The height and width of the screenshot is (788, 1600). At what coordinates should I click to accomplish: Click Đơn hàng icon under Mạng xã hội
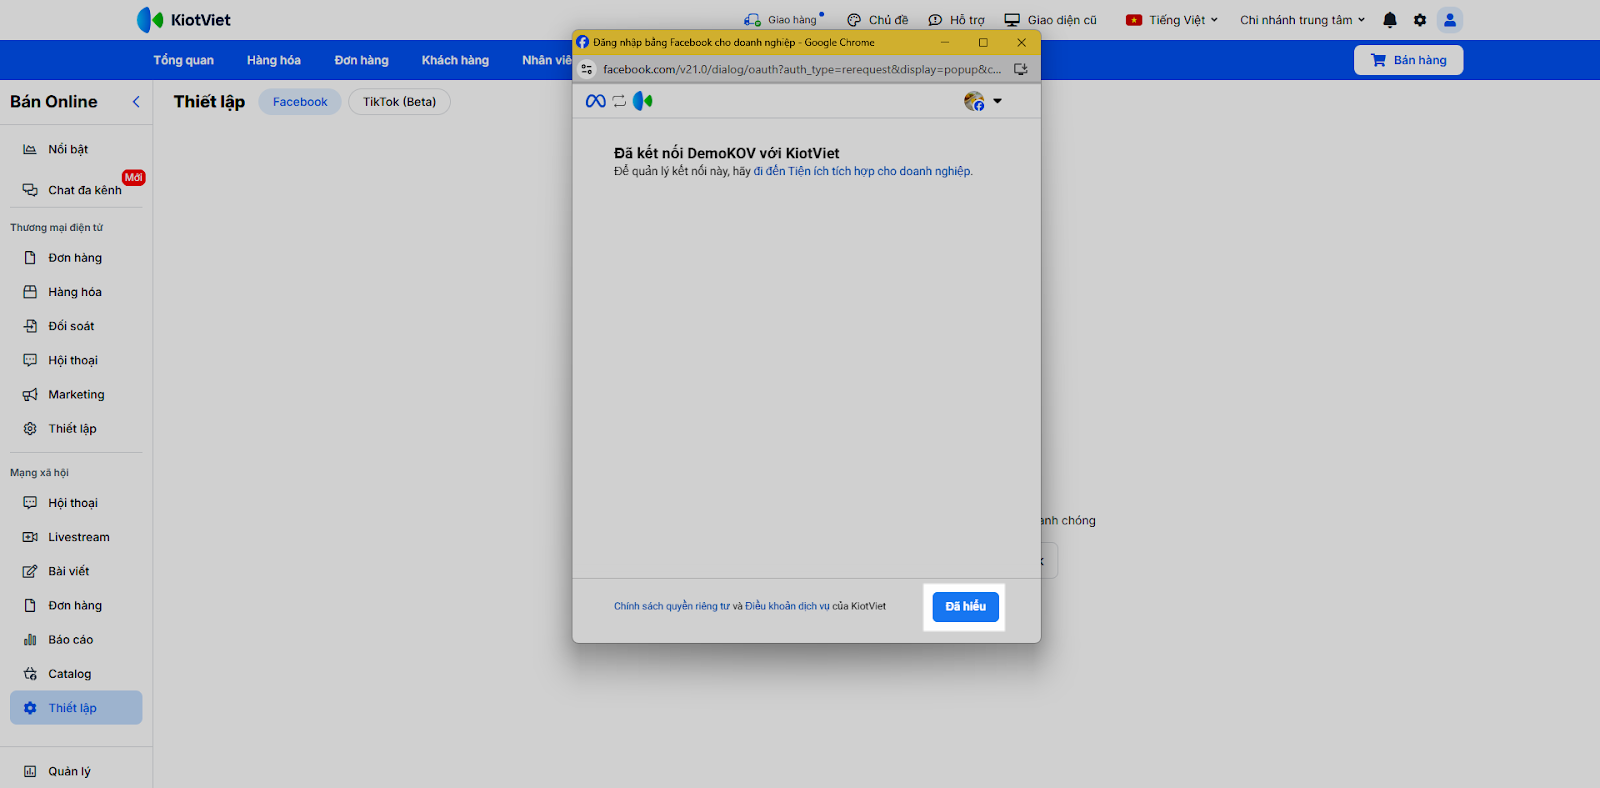(30, 605)
